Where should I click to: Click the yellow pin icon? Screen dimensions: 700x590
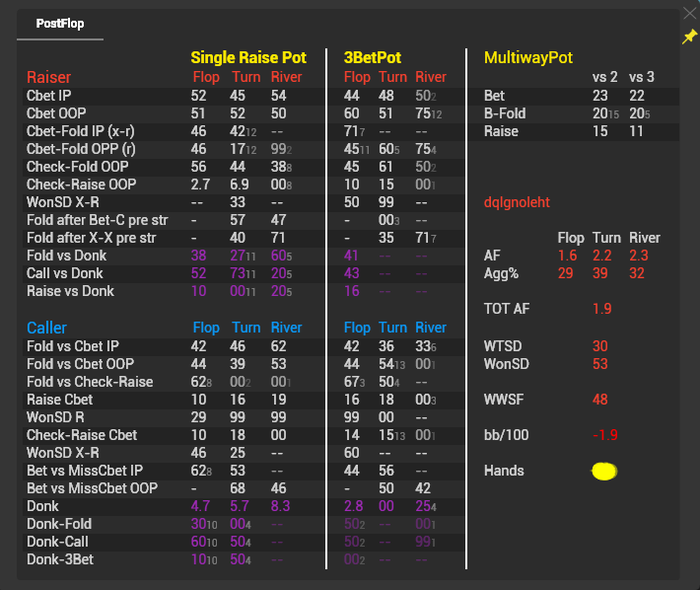[x=689, y=37]
